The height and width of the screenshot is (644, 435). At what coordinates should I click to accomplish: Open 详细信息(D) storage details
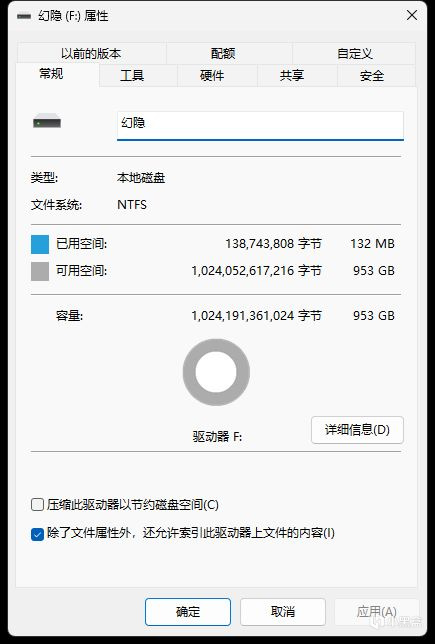pos(357,430)
